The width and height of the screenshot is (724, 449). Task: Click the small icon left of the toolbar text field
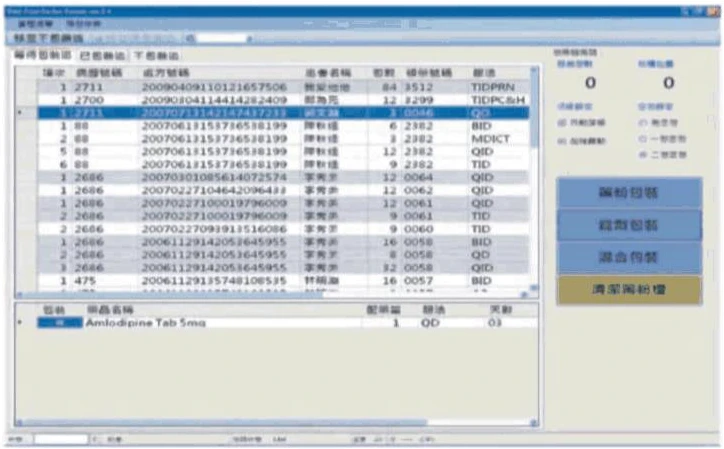click(190, 39)
